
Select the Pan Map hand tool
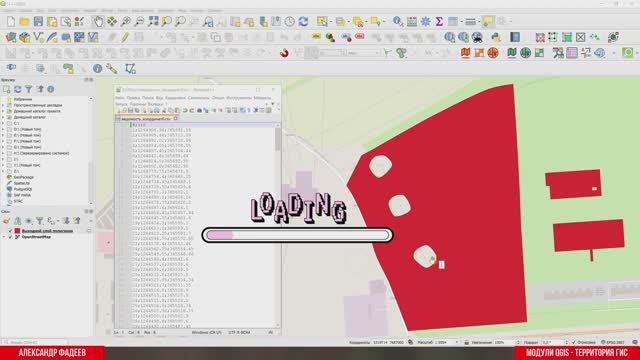(x=98, y=21)
